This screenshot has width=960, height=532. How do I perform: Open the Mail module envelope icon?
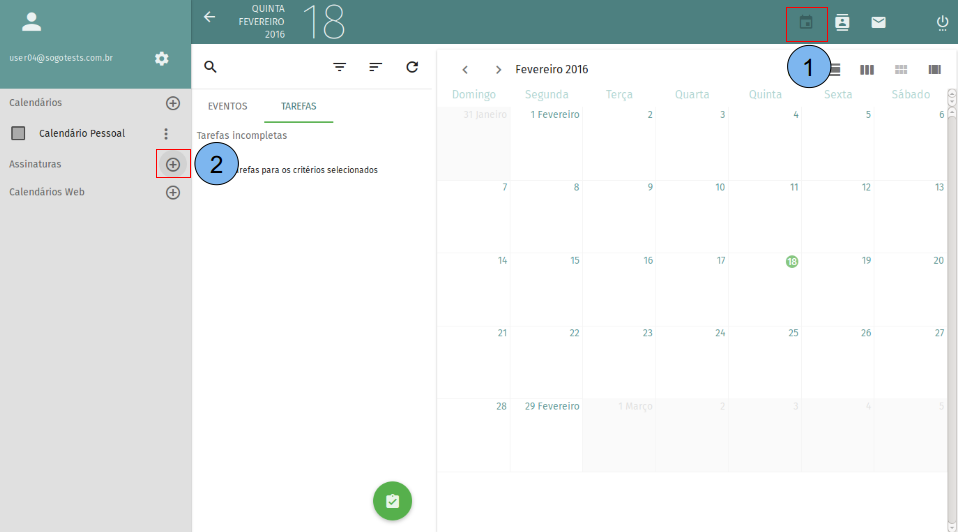click(x=878, y=22)
